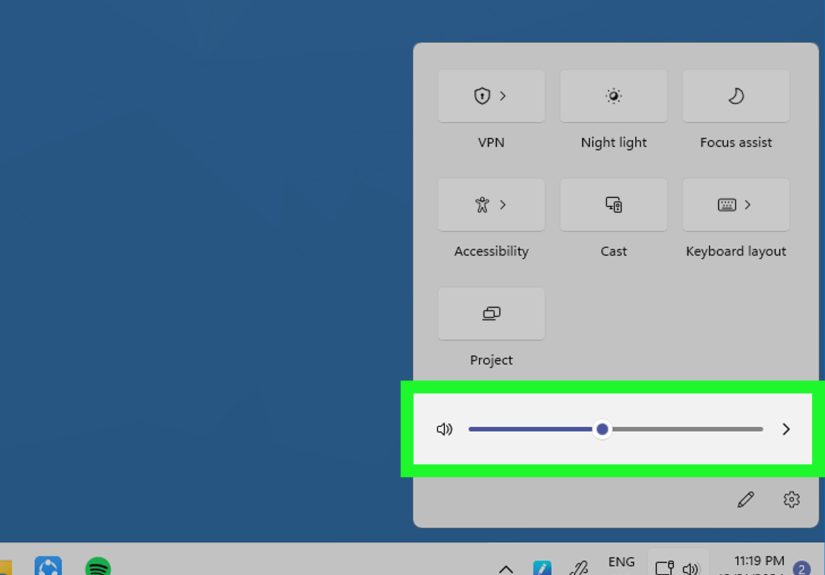Screen dimensions: 825x575
Task: Open the blue app icon on taskbar
Action: 48,567
